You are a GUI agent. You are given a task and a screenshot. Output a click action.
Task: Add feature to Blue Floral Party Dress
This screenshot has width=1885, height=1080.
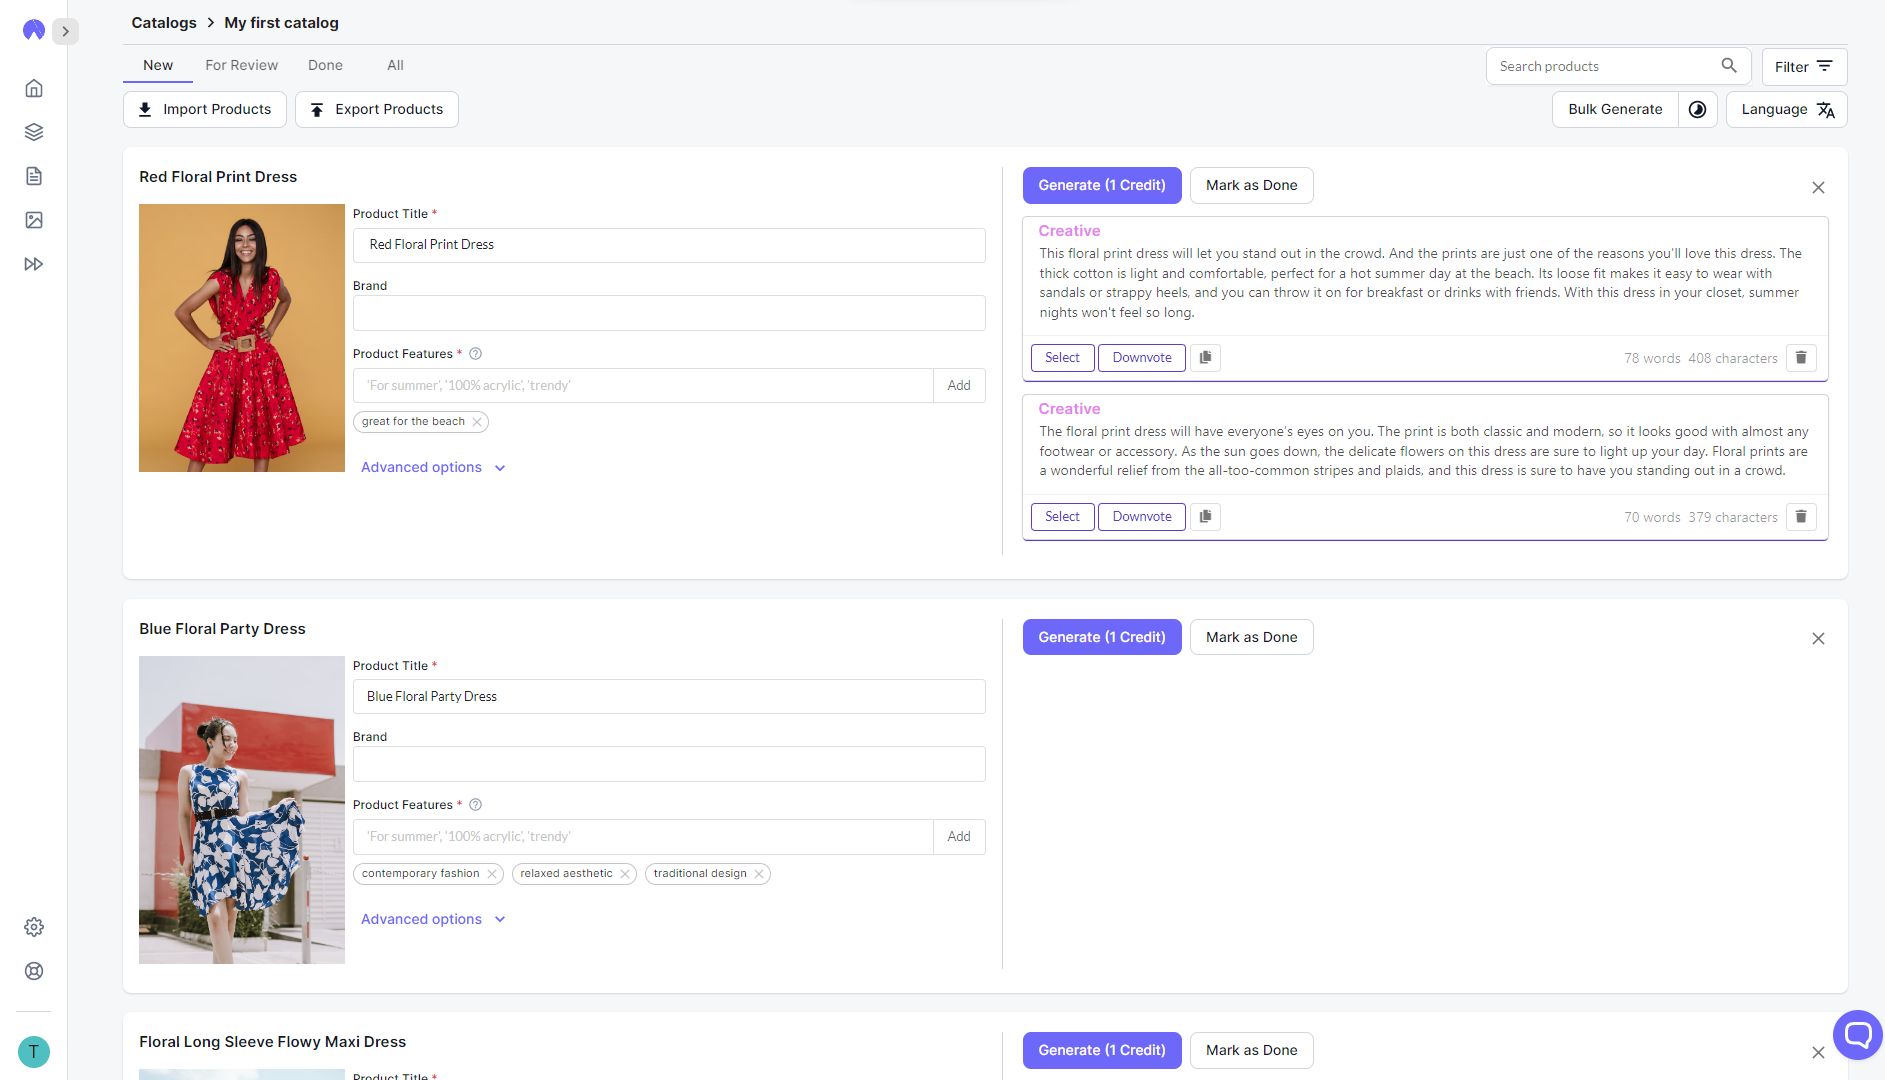(x=959, y=837)
